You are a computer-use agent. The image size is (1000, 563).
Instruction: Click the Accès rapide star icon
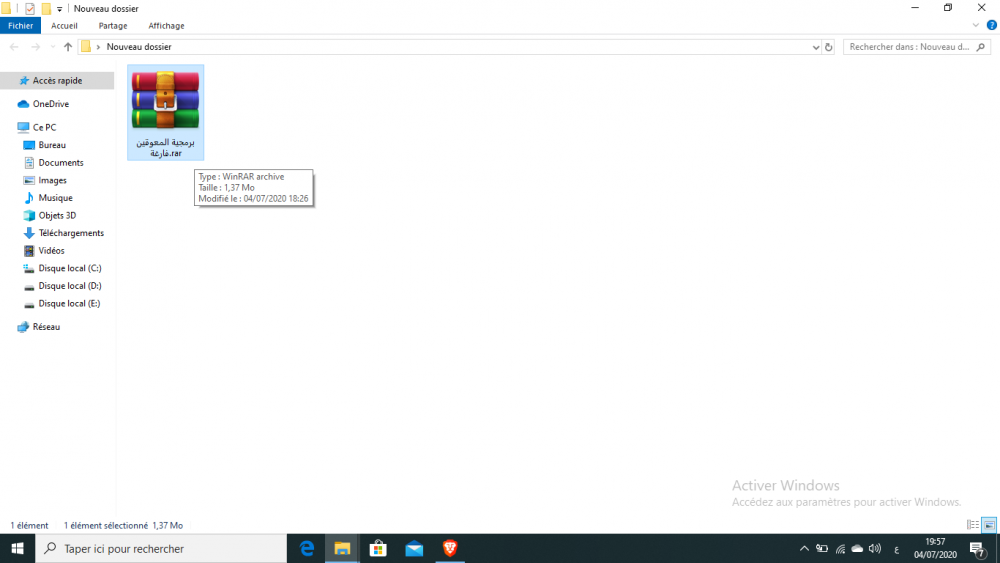click(x=24, y=80)
